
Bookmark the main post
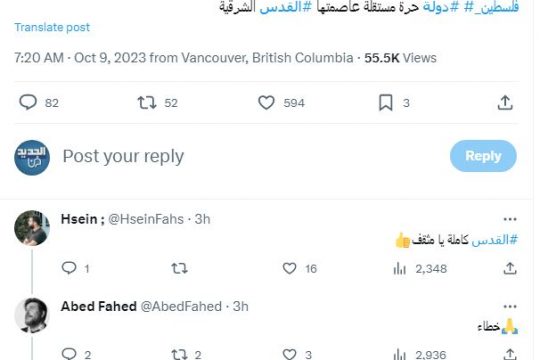pos(386,103)
